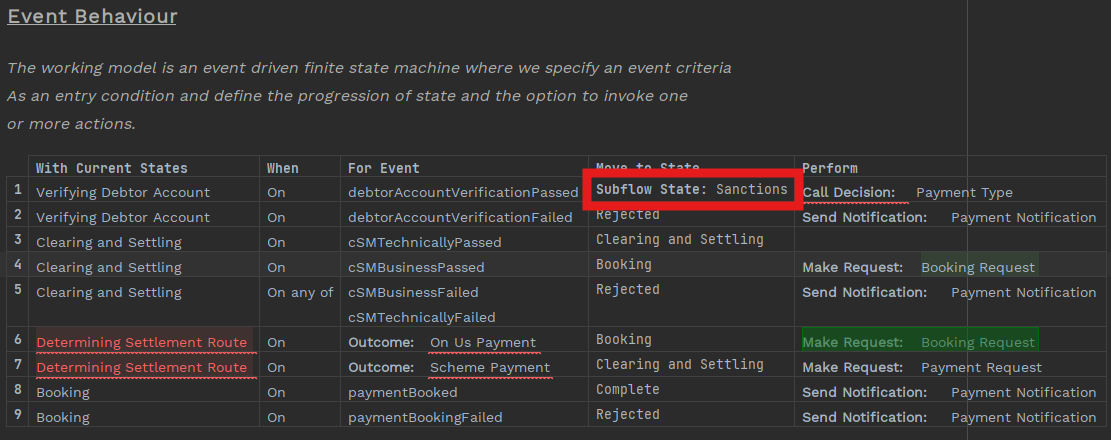Select the green highlighted Booking Request in row 6
The height and width of the screenshot is (440, 1111).
click(x=977, y=342)
